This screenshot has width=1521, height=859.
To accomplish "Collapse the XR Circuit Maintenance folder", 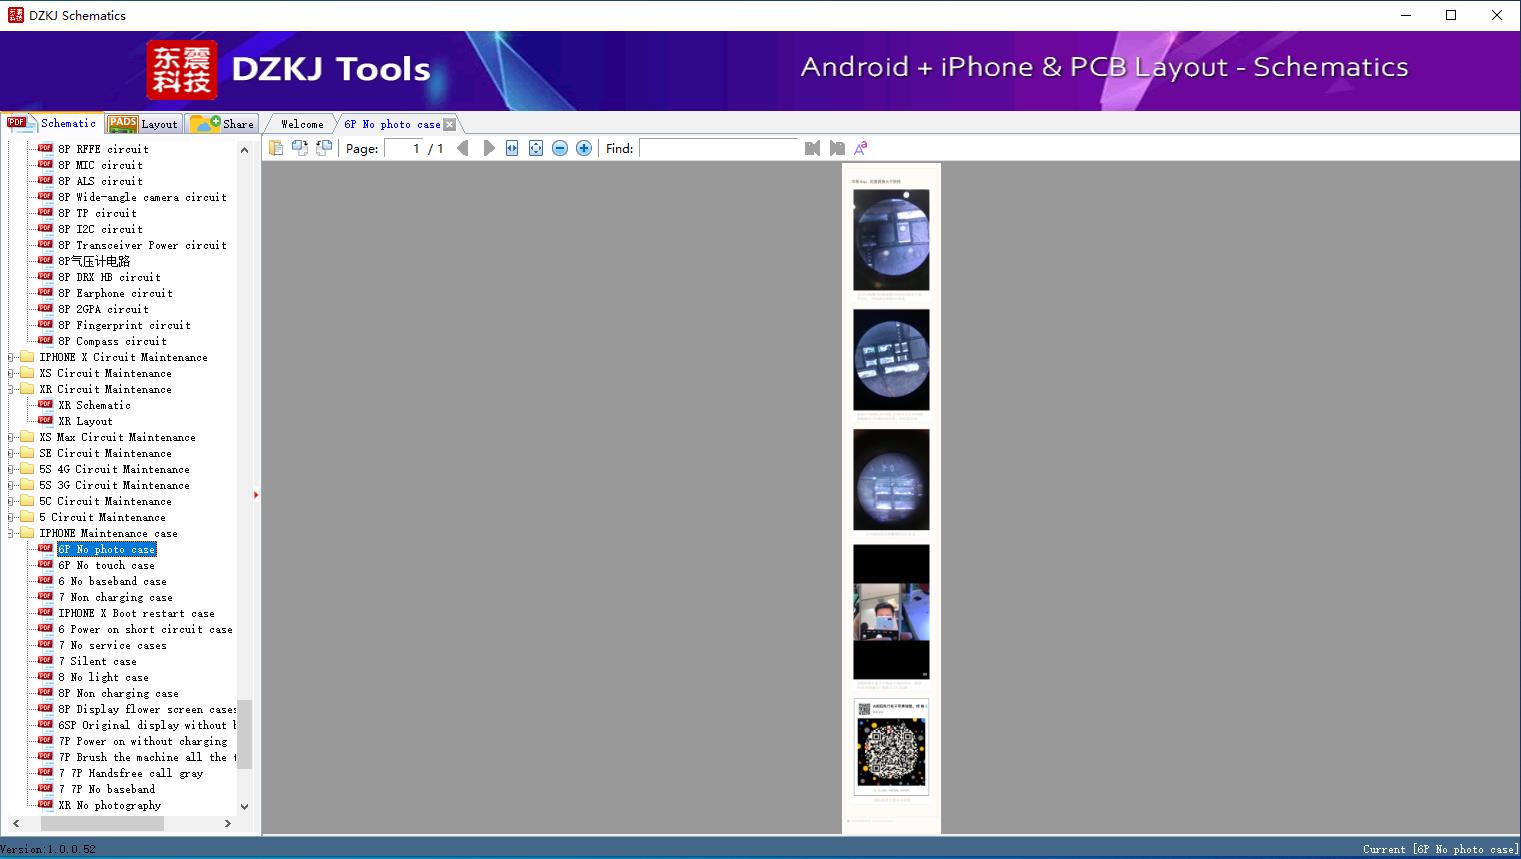I will coord(11,389).
